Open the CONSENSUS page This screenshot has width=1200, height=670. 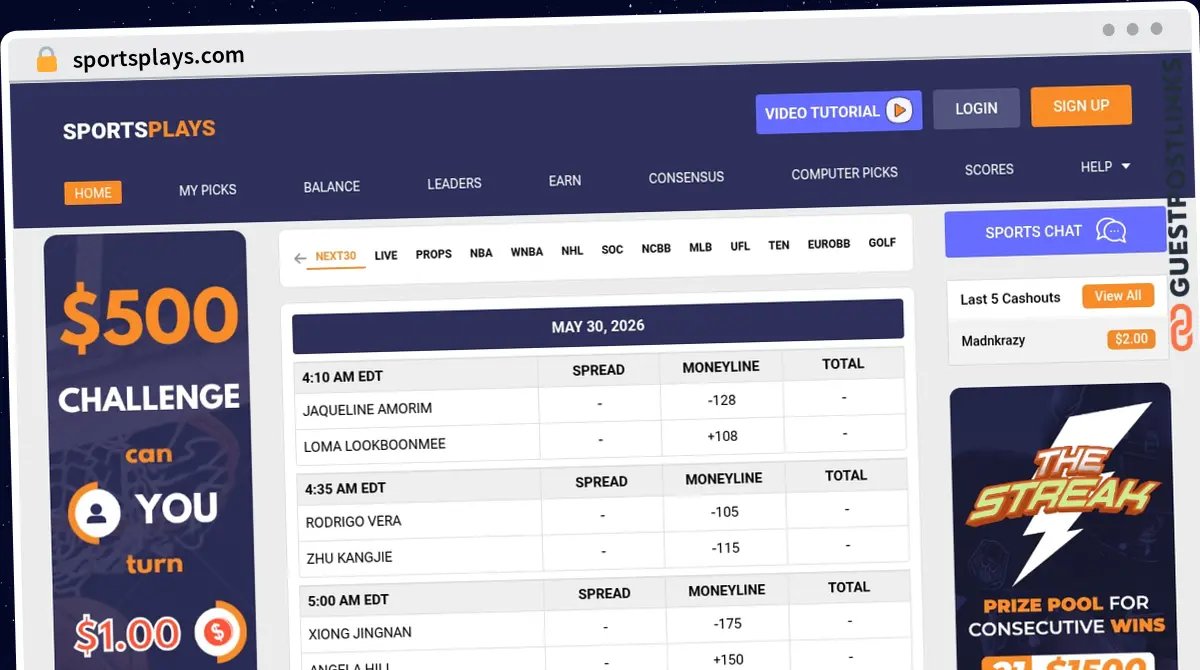[x=686, y=177]
